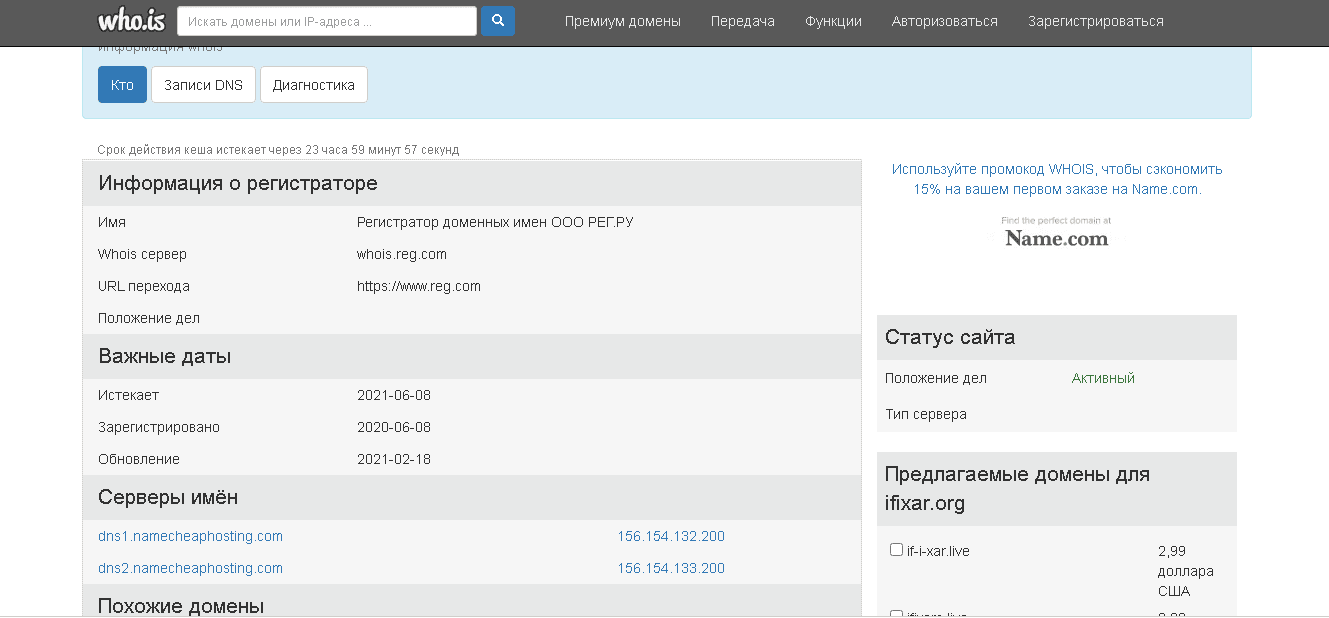Click the IP address 156.154.133.200
Image resolution: width=1329 pixels, height=618 pixels.
[671, 568]
